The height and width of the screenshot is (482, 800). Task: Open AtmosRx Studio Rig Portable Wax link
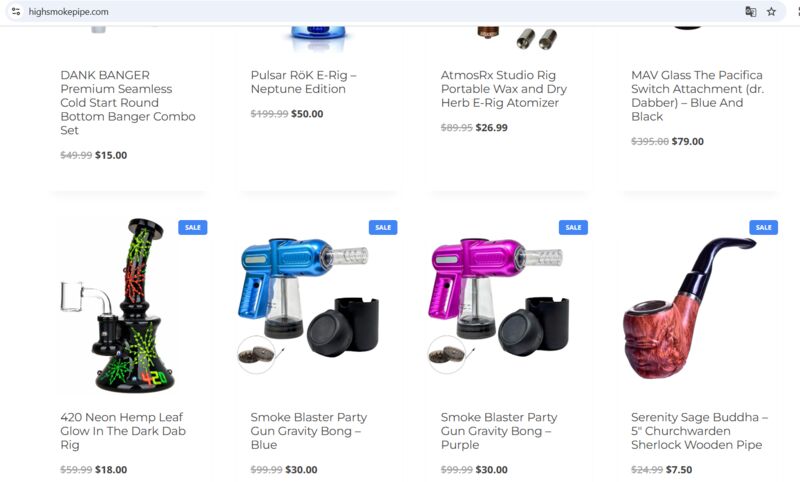[504, 89]
